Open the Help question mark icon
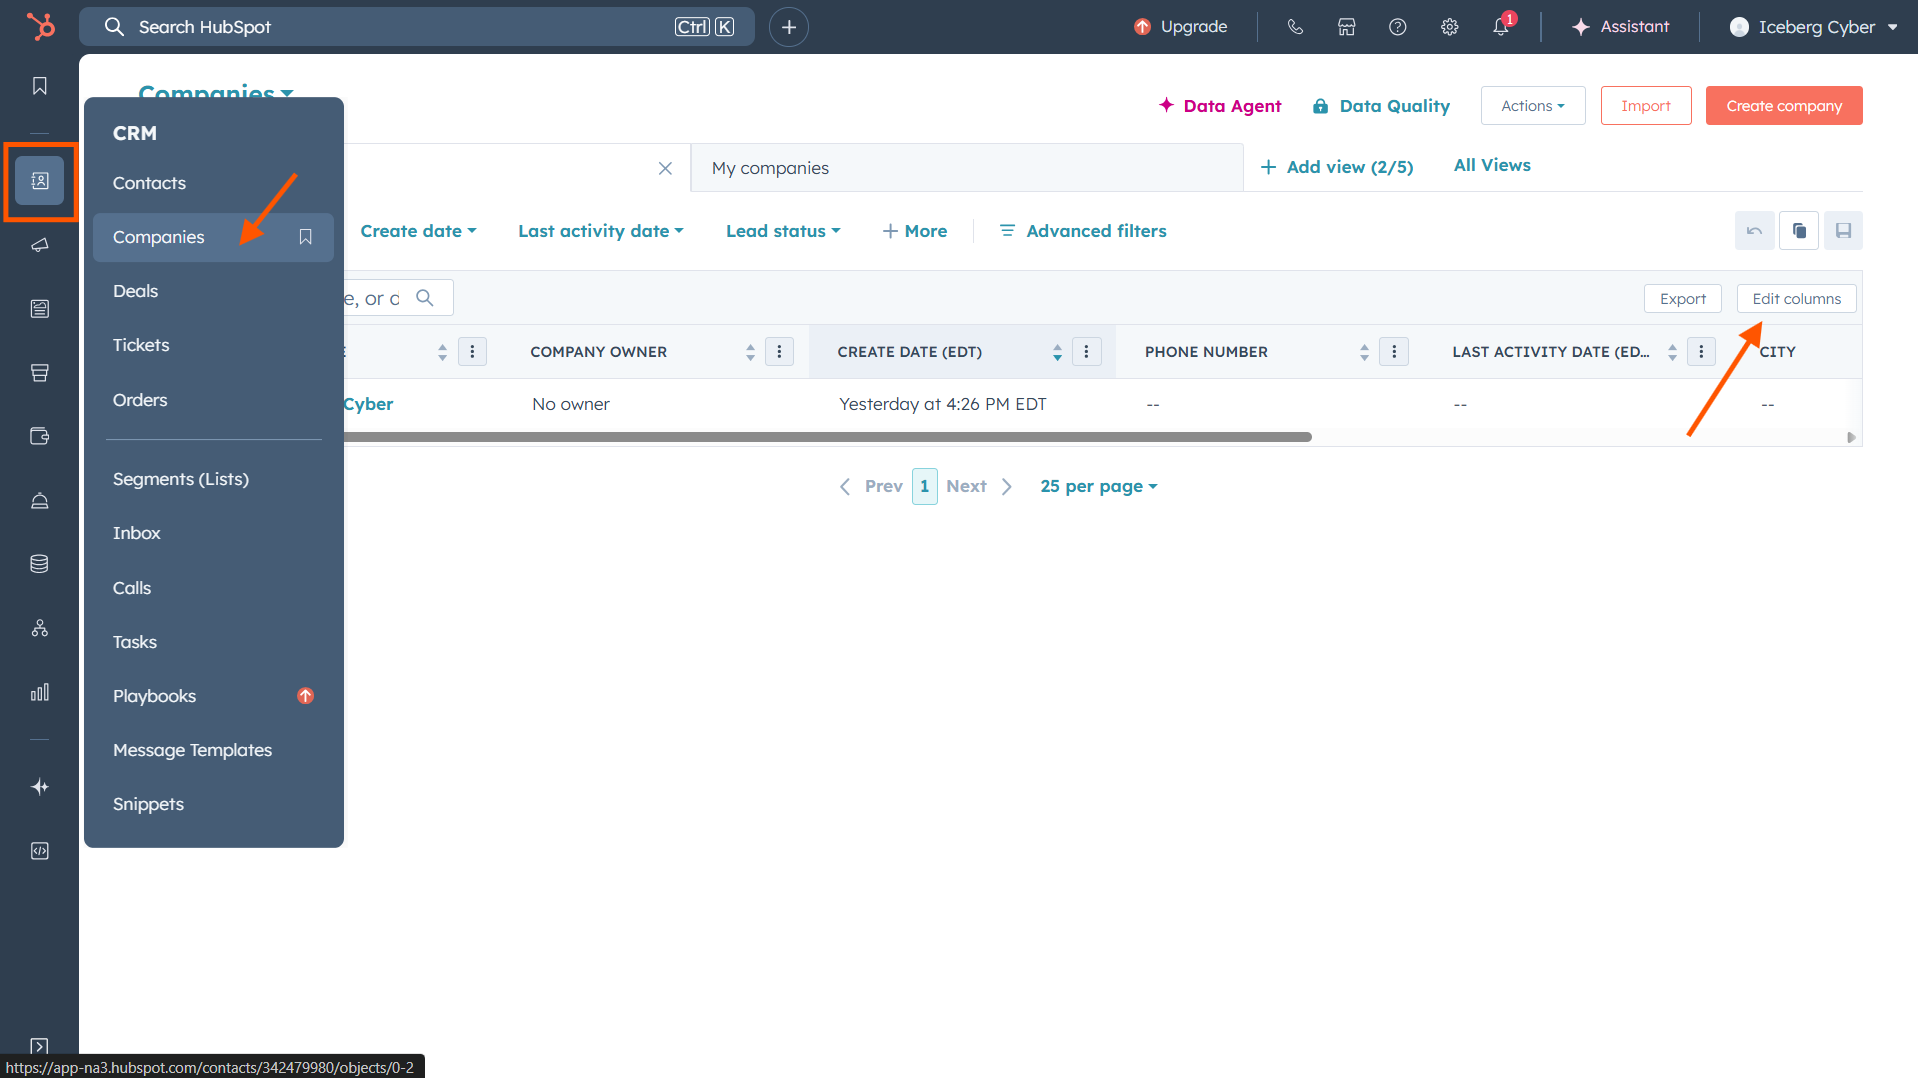Screen dimensions: 1918x1078 pyautogui.click(x=1398, y=27)
